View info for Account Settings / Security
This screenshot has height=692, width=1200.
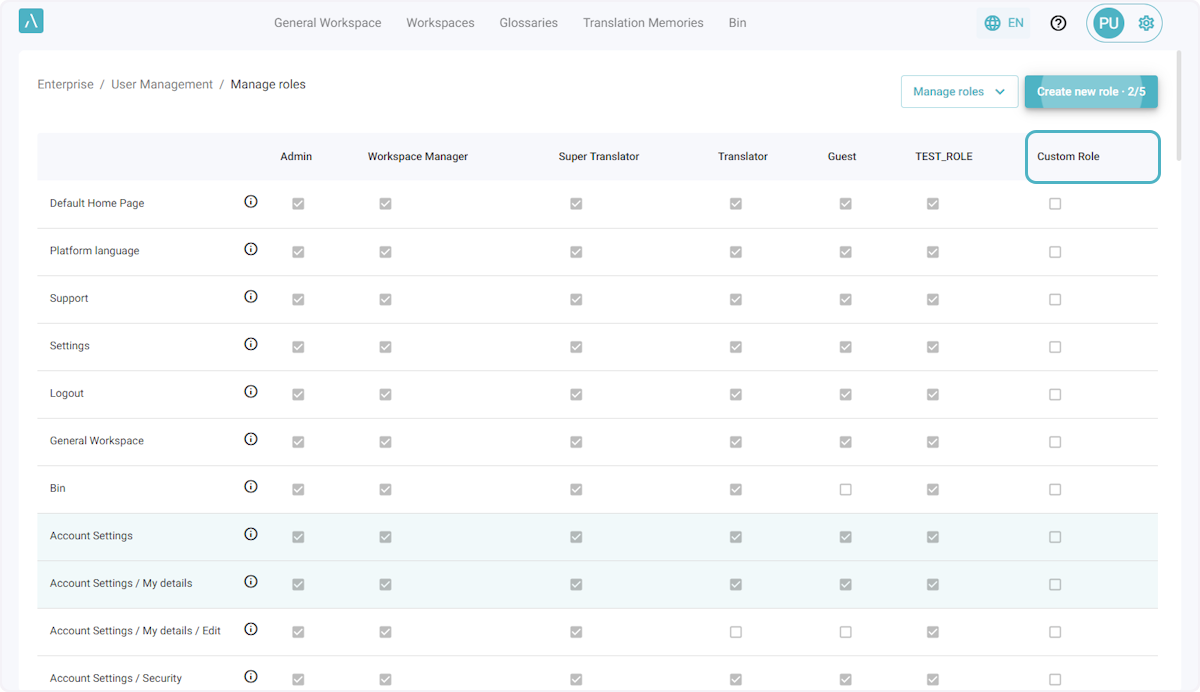pyautogui.click(x=251, y=677)
